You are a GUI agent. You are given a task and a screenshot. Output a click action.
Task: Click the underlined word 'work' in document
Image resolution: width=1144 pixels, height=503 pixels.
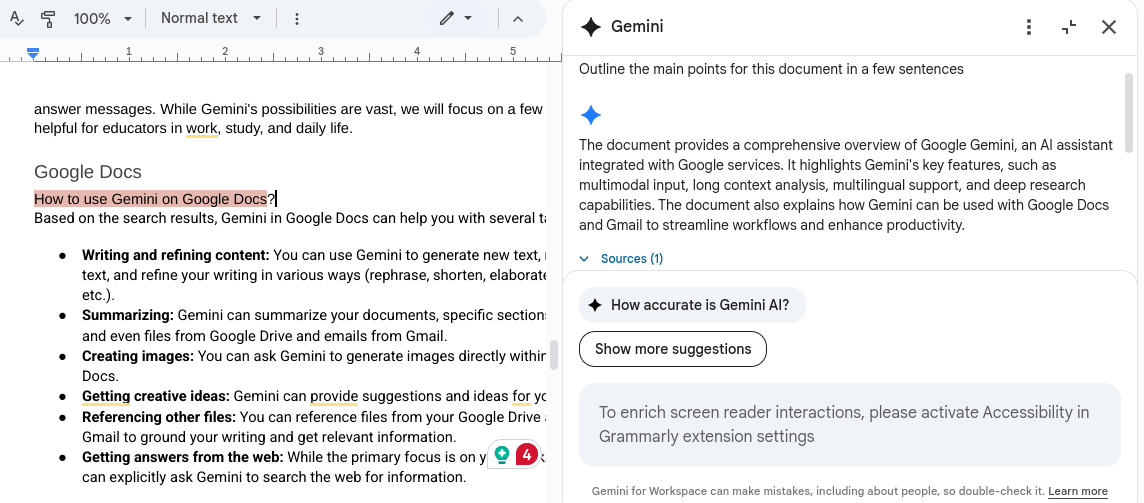202,129
